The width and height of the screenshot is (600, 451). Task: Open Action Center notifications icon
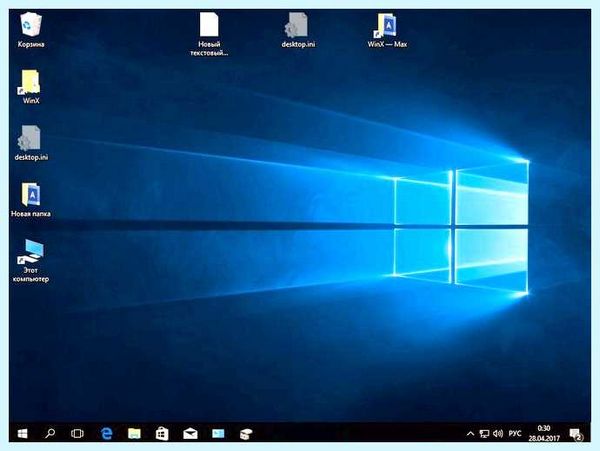pos(576,434)
